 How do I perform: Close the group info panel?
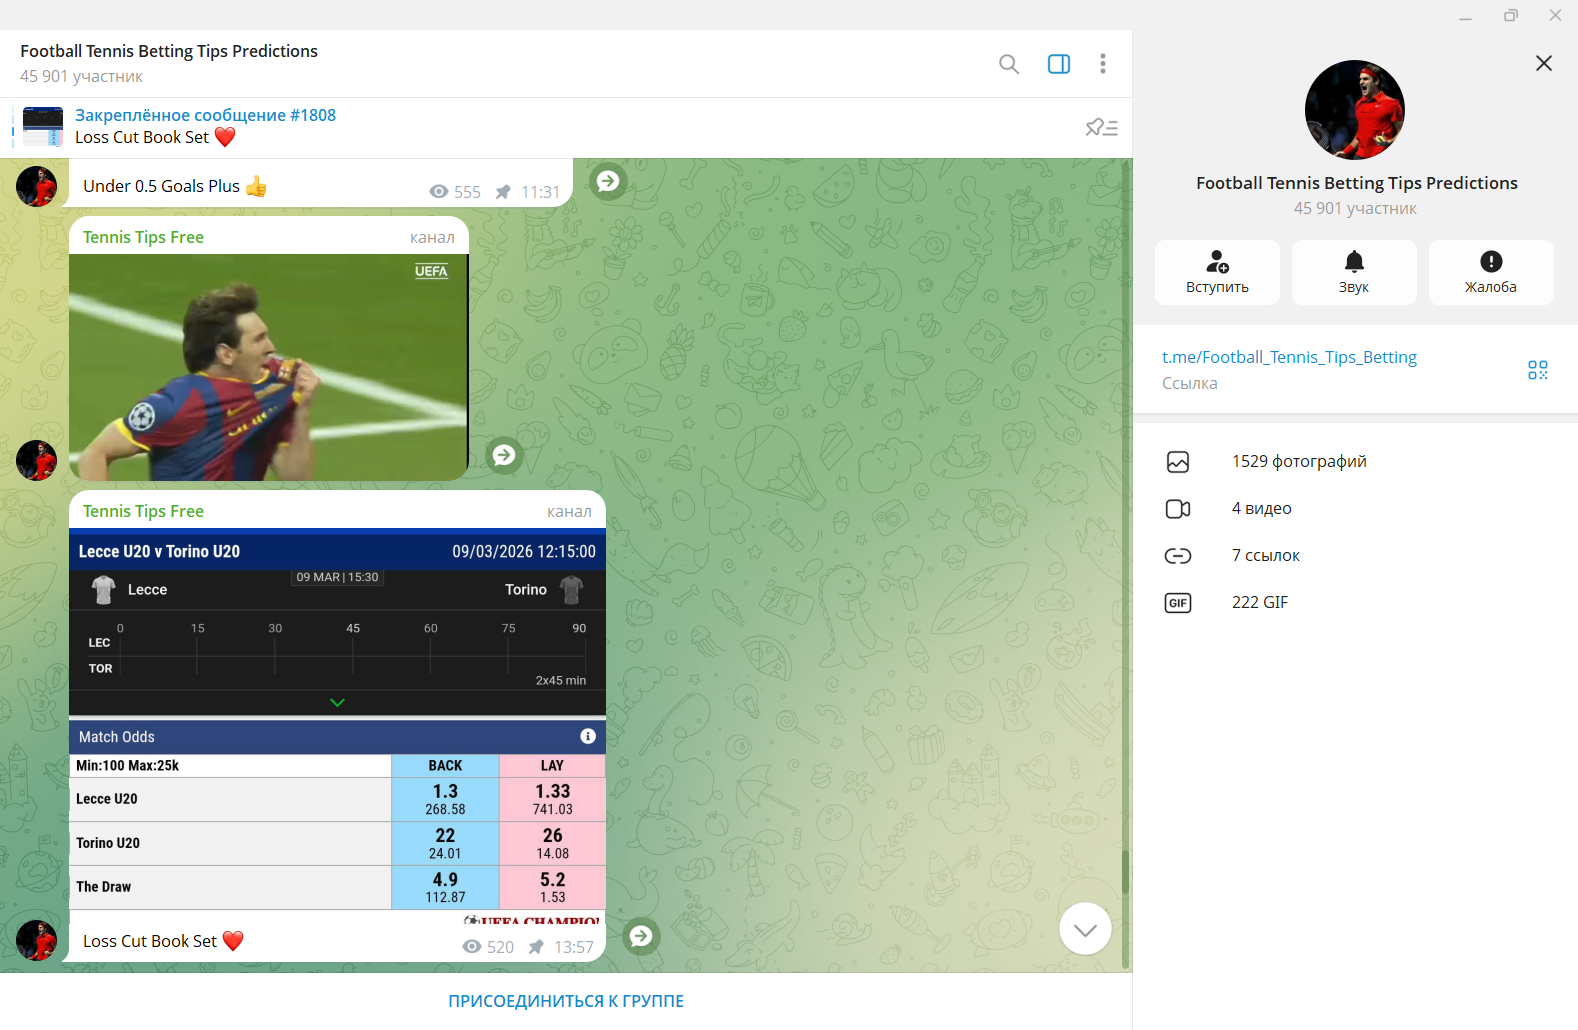(x=1543, y=63)
